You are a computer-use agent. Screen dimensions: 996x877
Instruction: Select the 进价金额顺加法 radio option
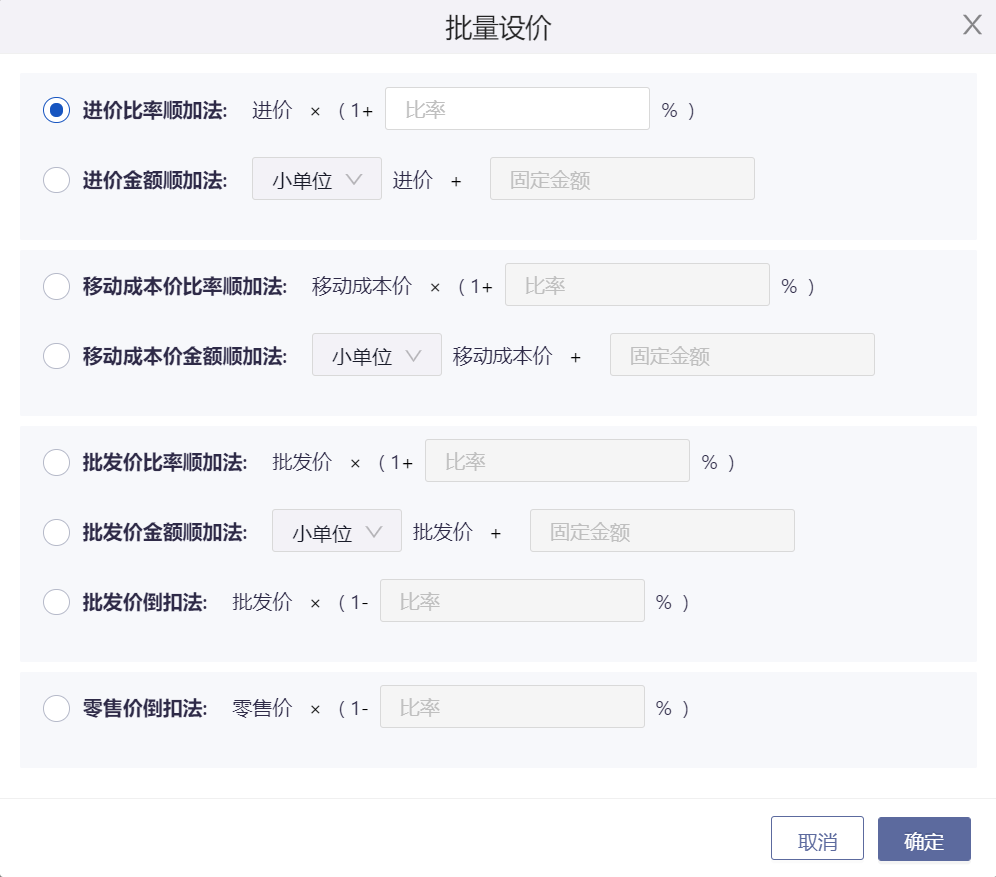(x=56, y=180)
